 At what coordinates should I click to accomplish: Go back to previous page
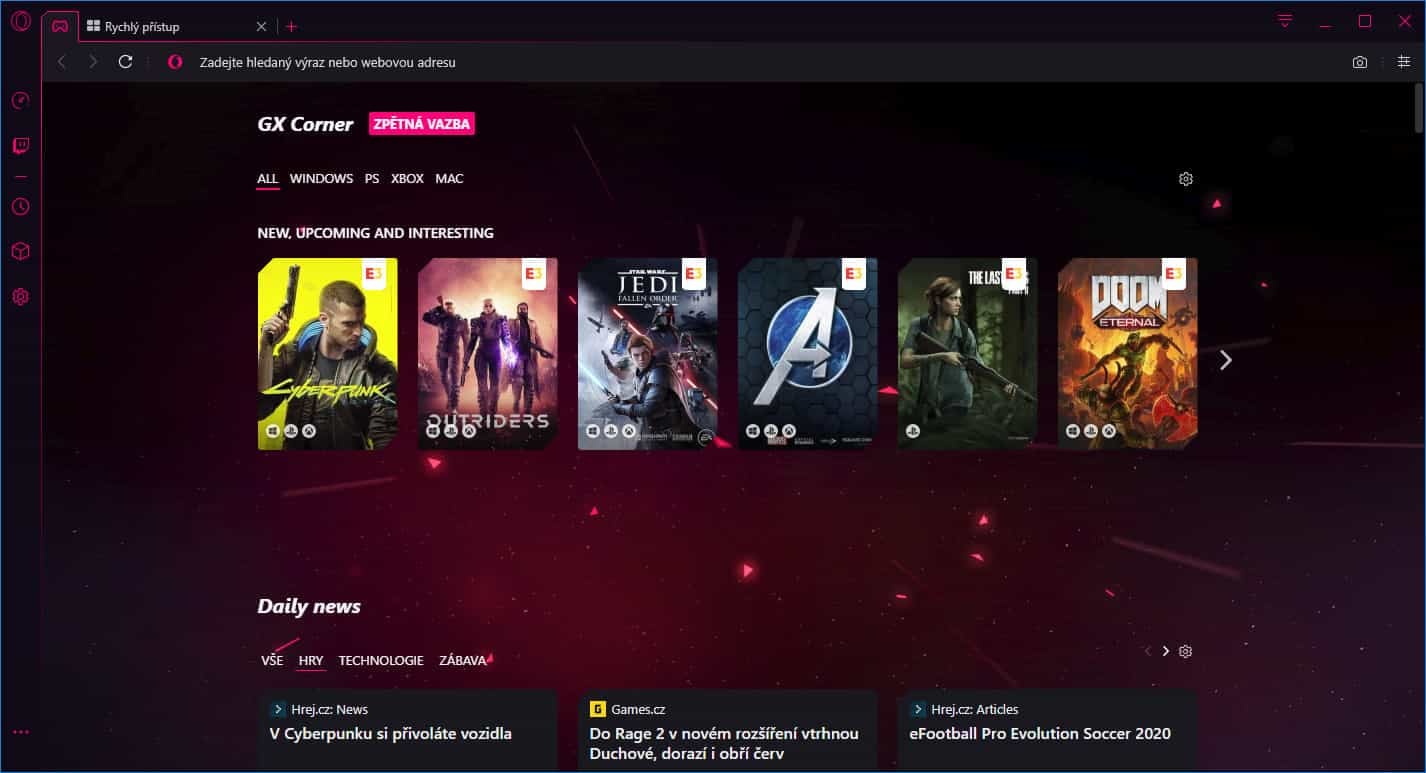62,62
